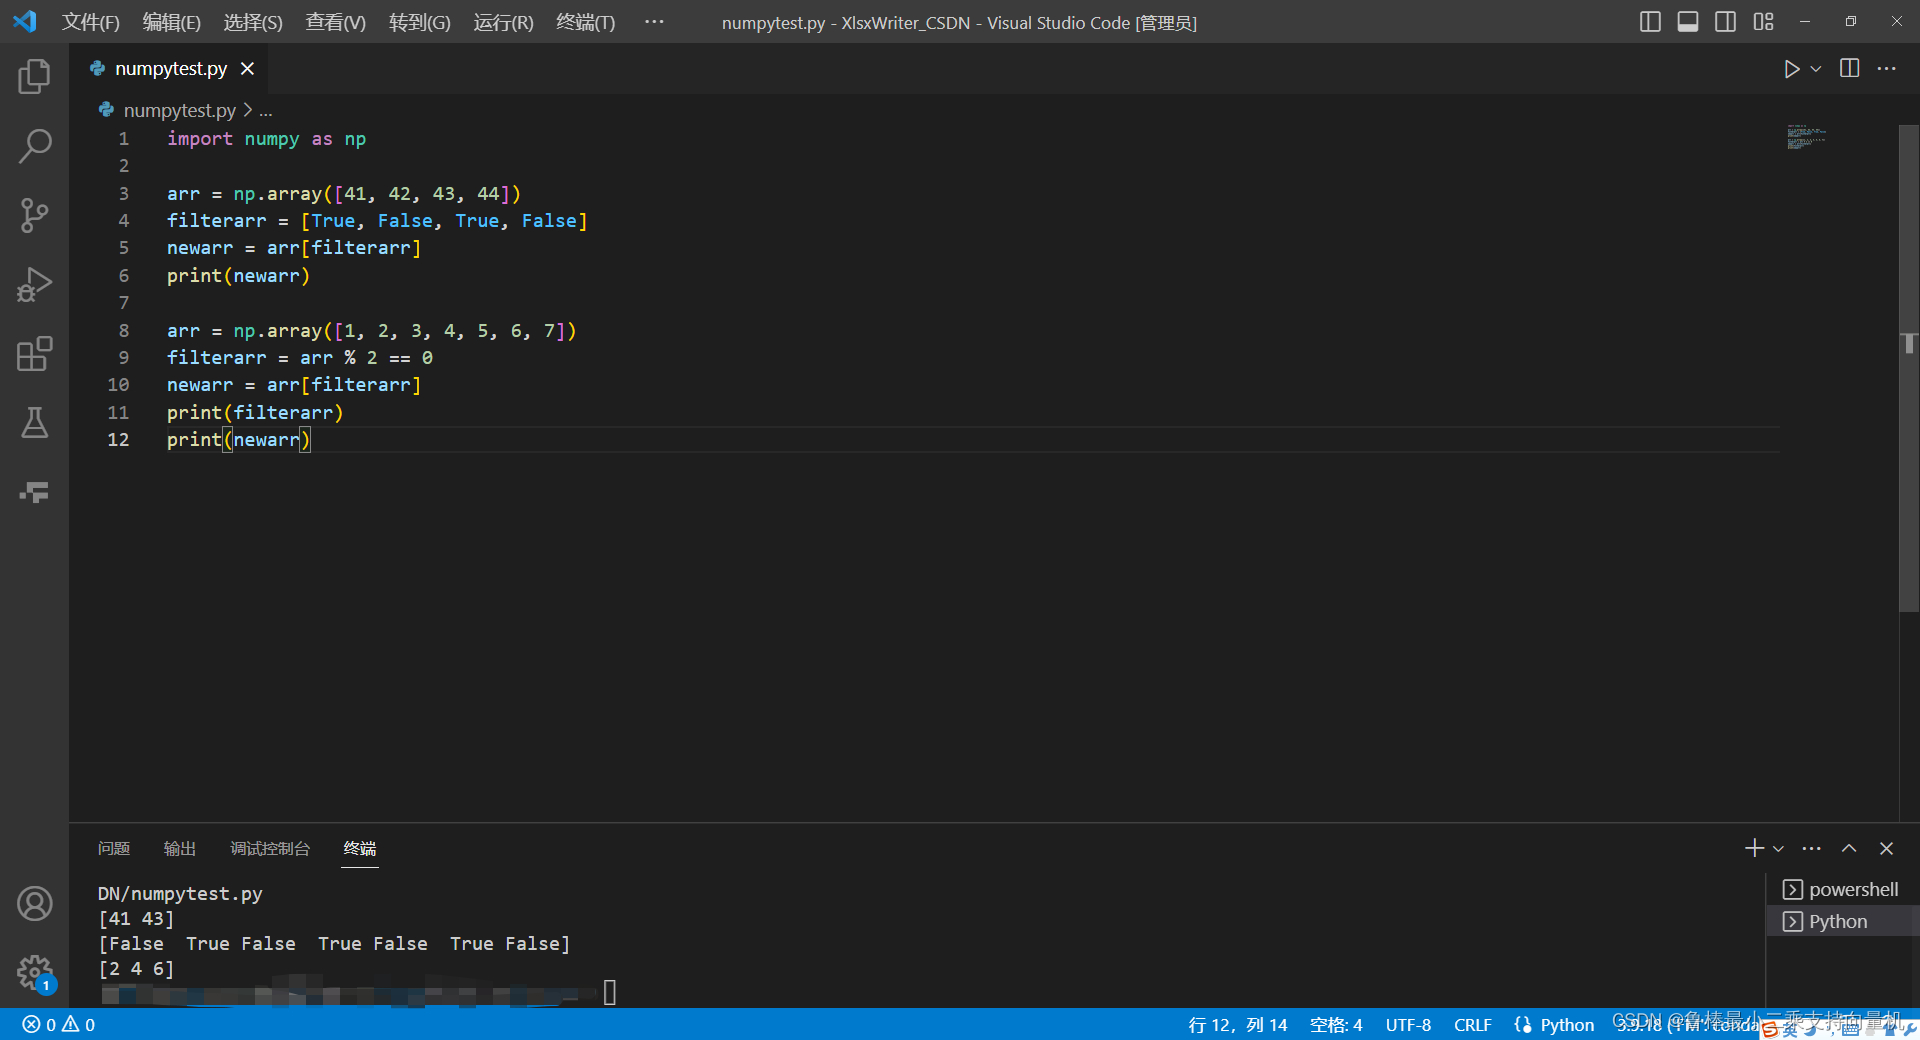Toggle bottom panel layout button
The image size is (1920, 1040).
click(x=1688, y=21)
